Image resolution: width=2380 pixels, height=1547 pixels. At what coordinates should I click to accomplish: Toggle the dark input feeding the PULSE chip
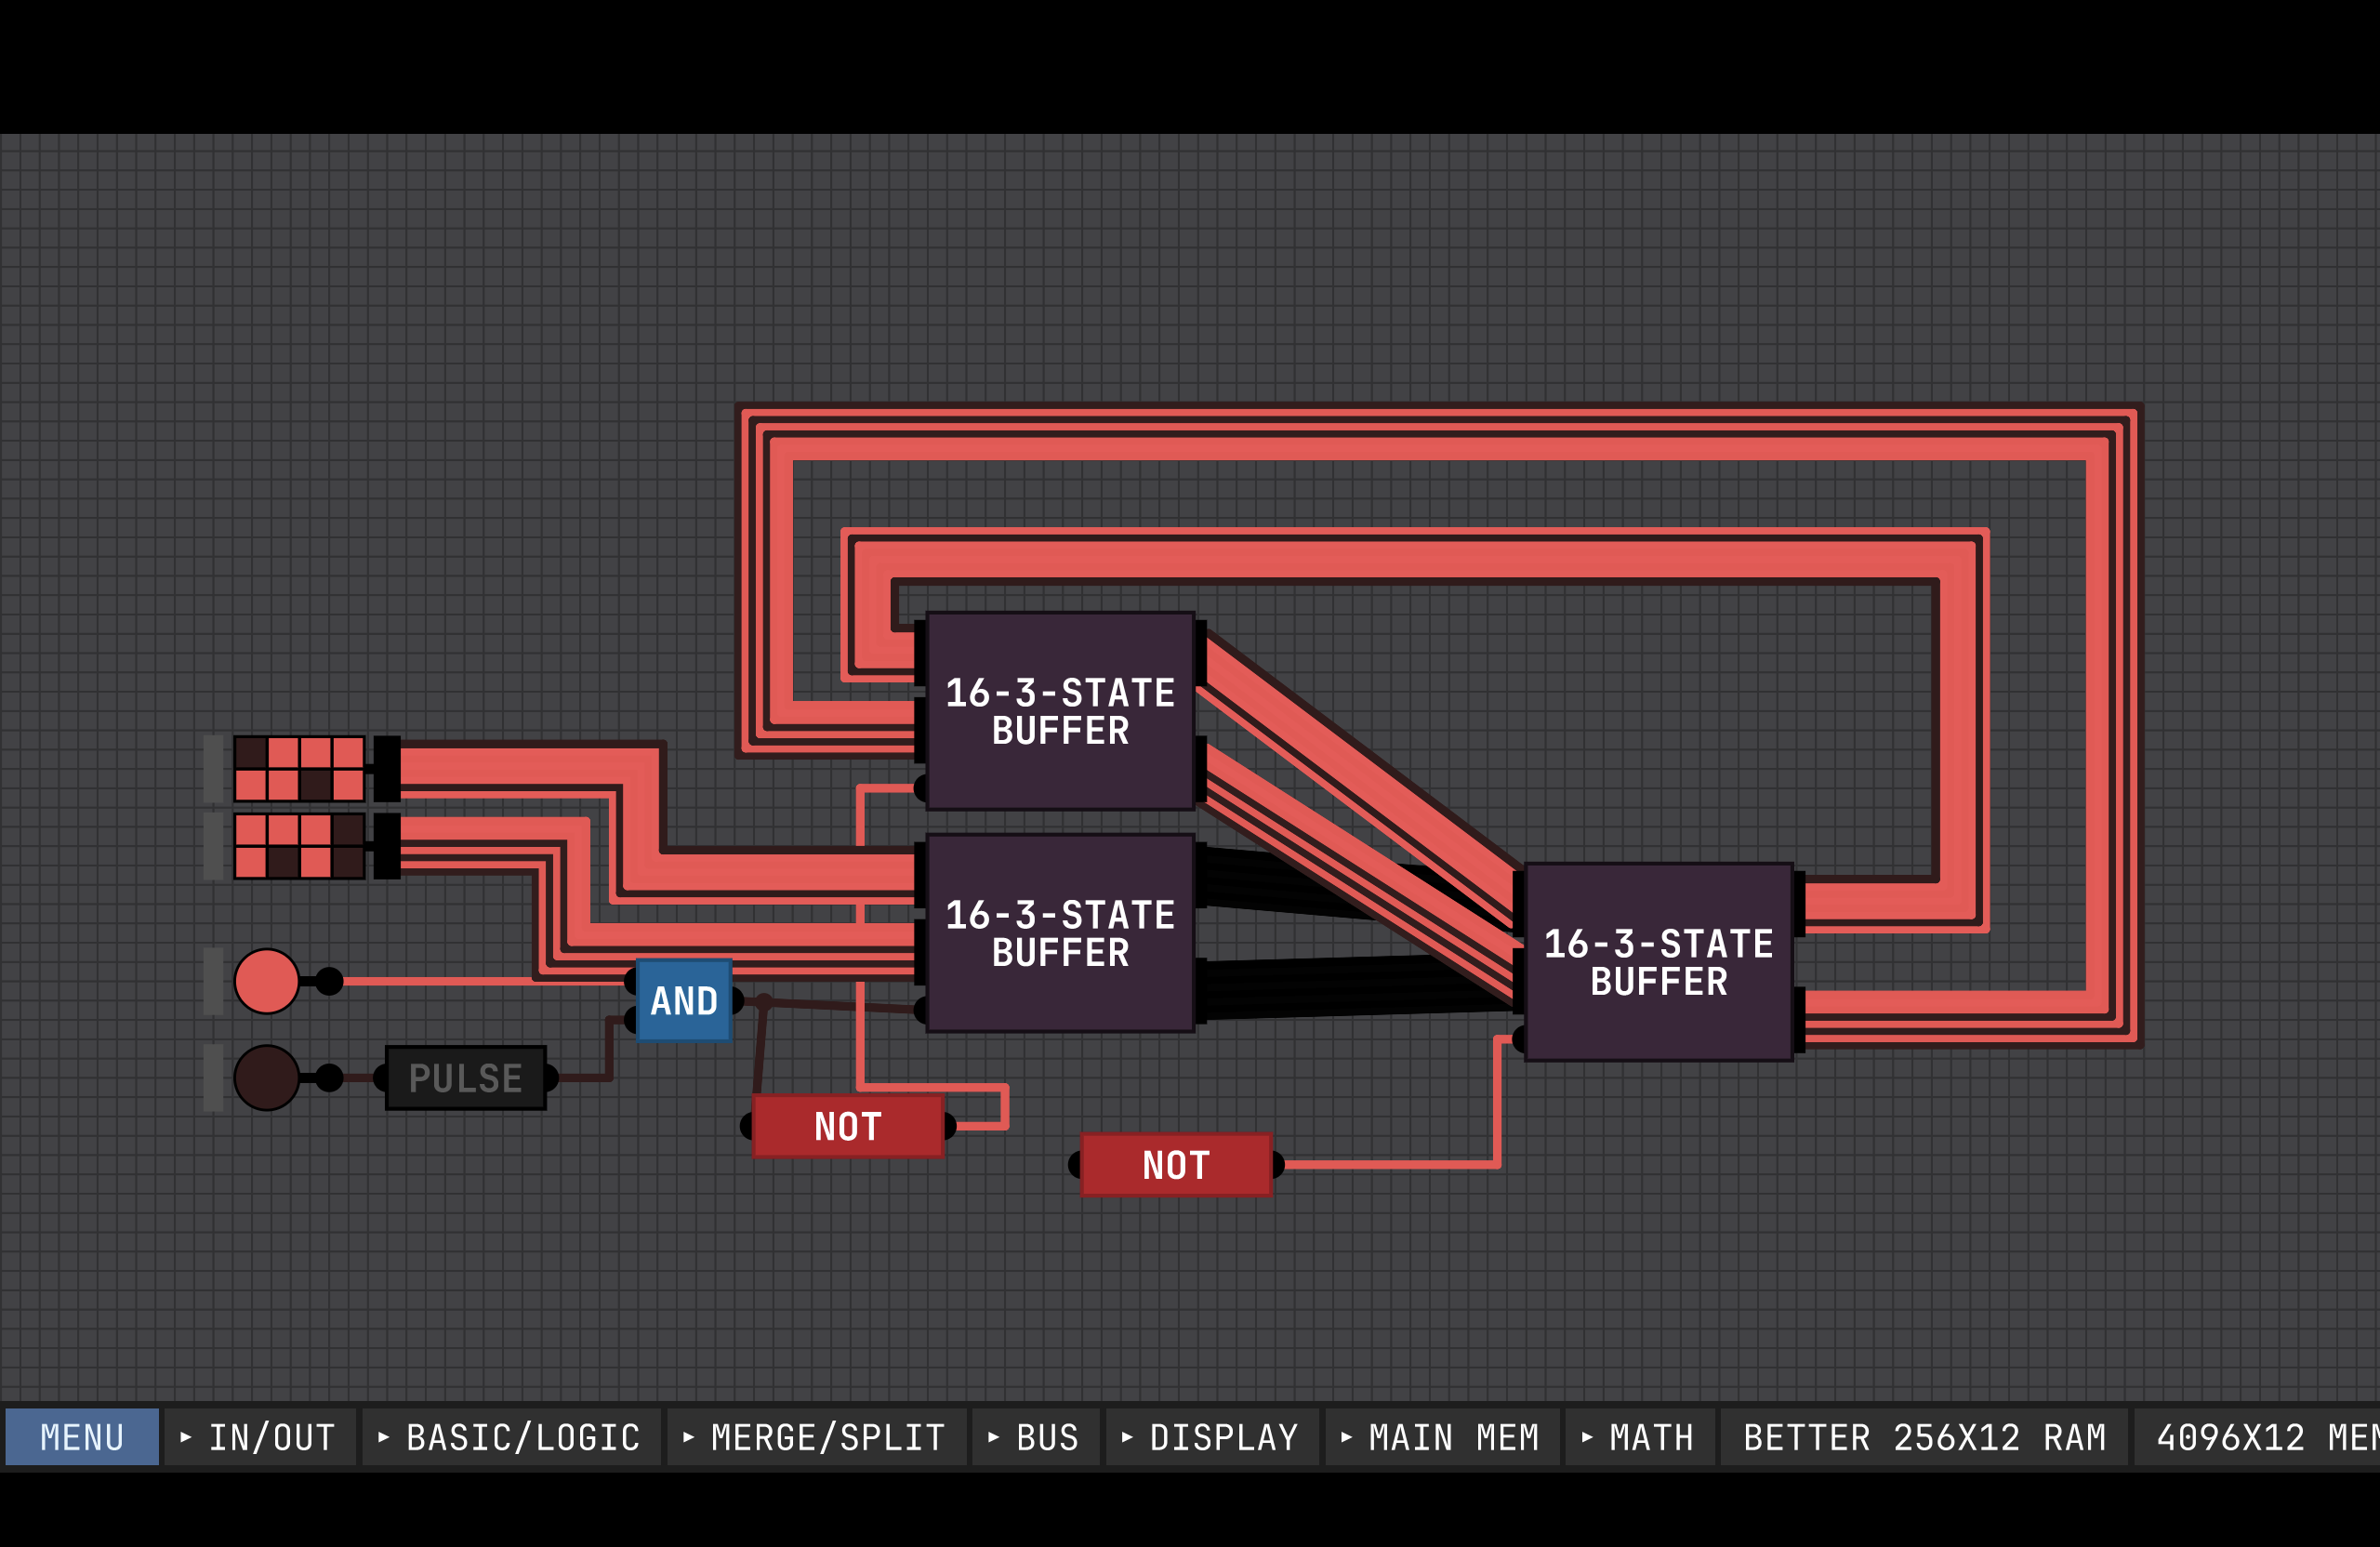point(266,1078)
